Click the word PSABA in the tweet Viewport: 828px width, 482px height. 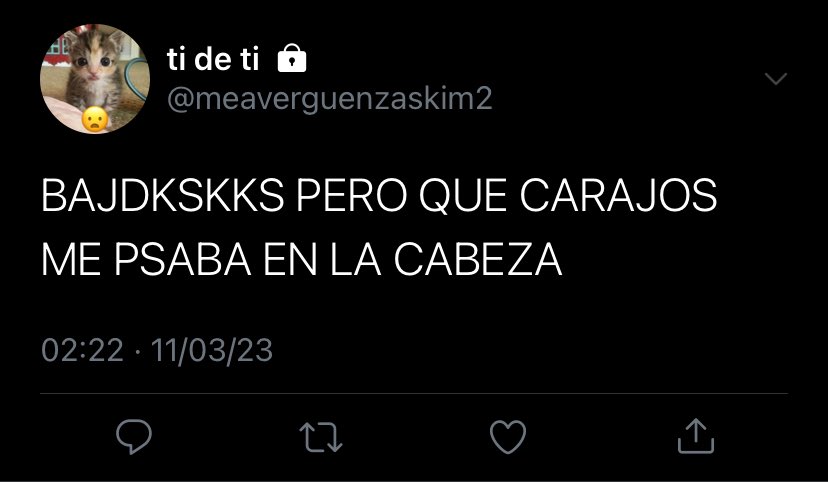[183, 260]
